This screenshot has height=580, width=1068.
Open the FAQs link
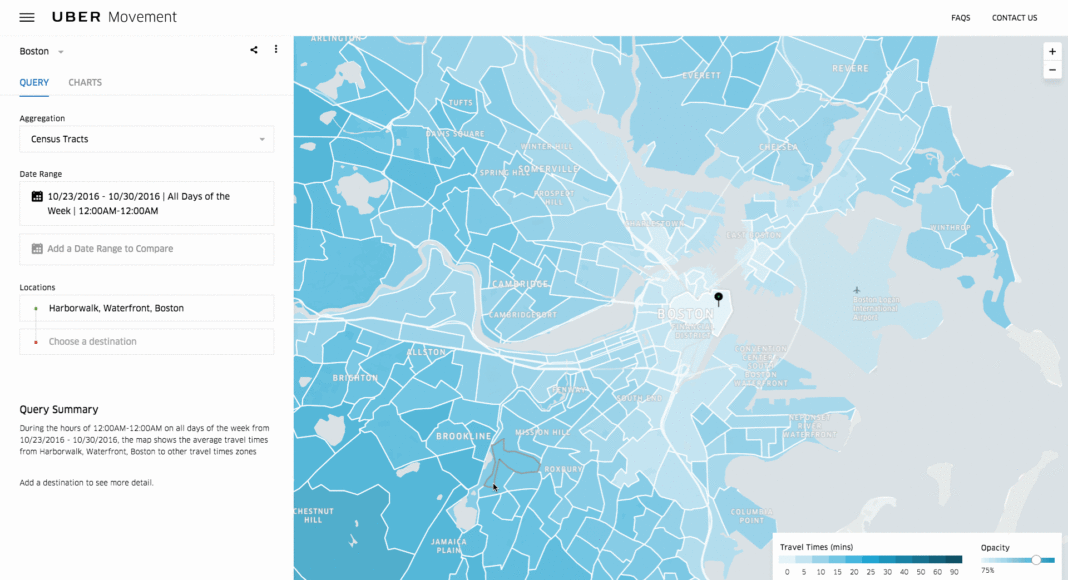click(x=960, y=18)
